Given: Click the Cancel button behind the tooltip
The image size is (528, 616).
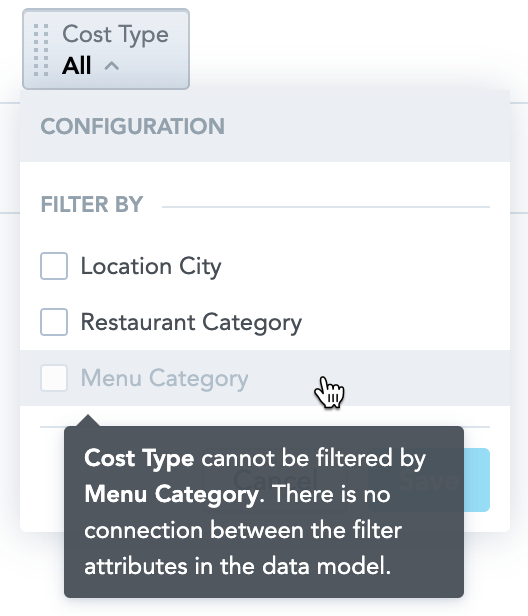Looking at the screenshot, I should click(x=275, y=480).
